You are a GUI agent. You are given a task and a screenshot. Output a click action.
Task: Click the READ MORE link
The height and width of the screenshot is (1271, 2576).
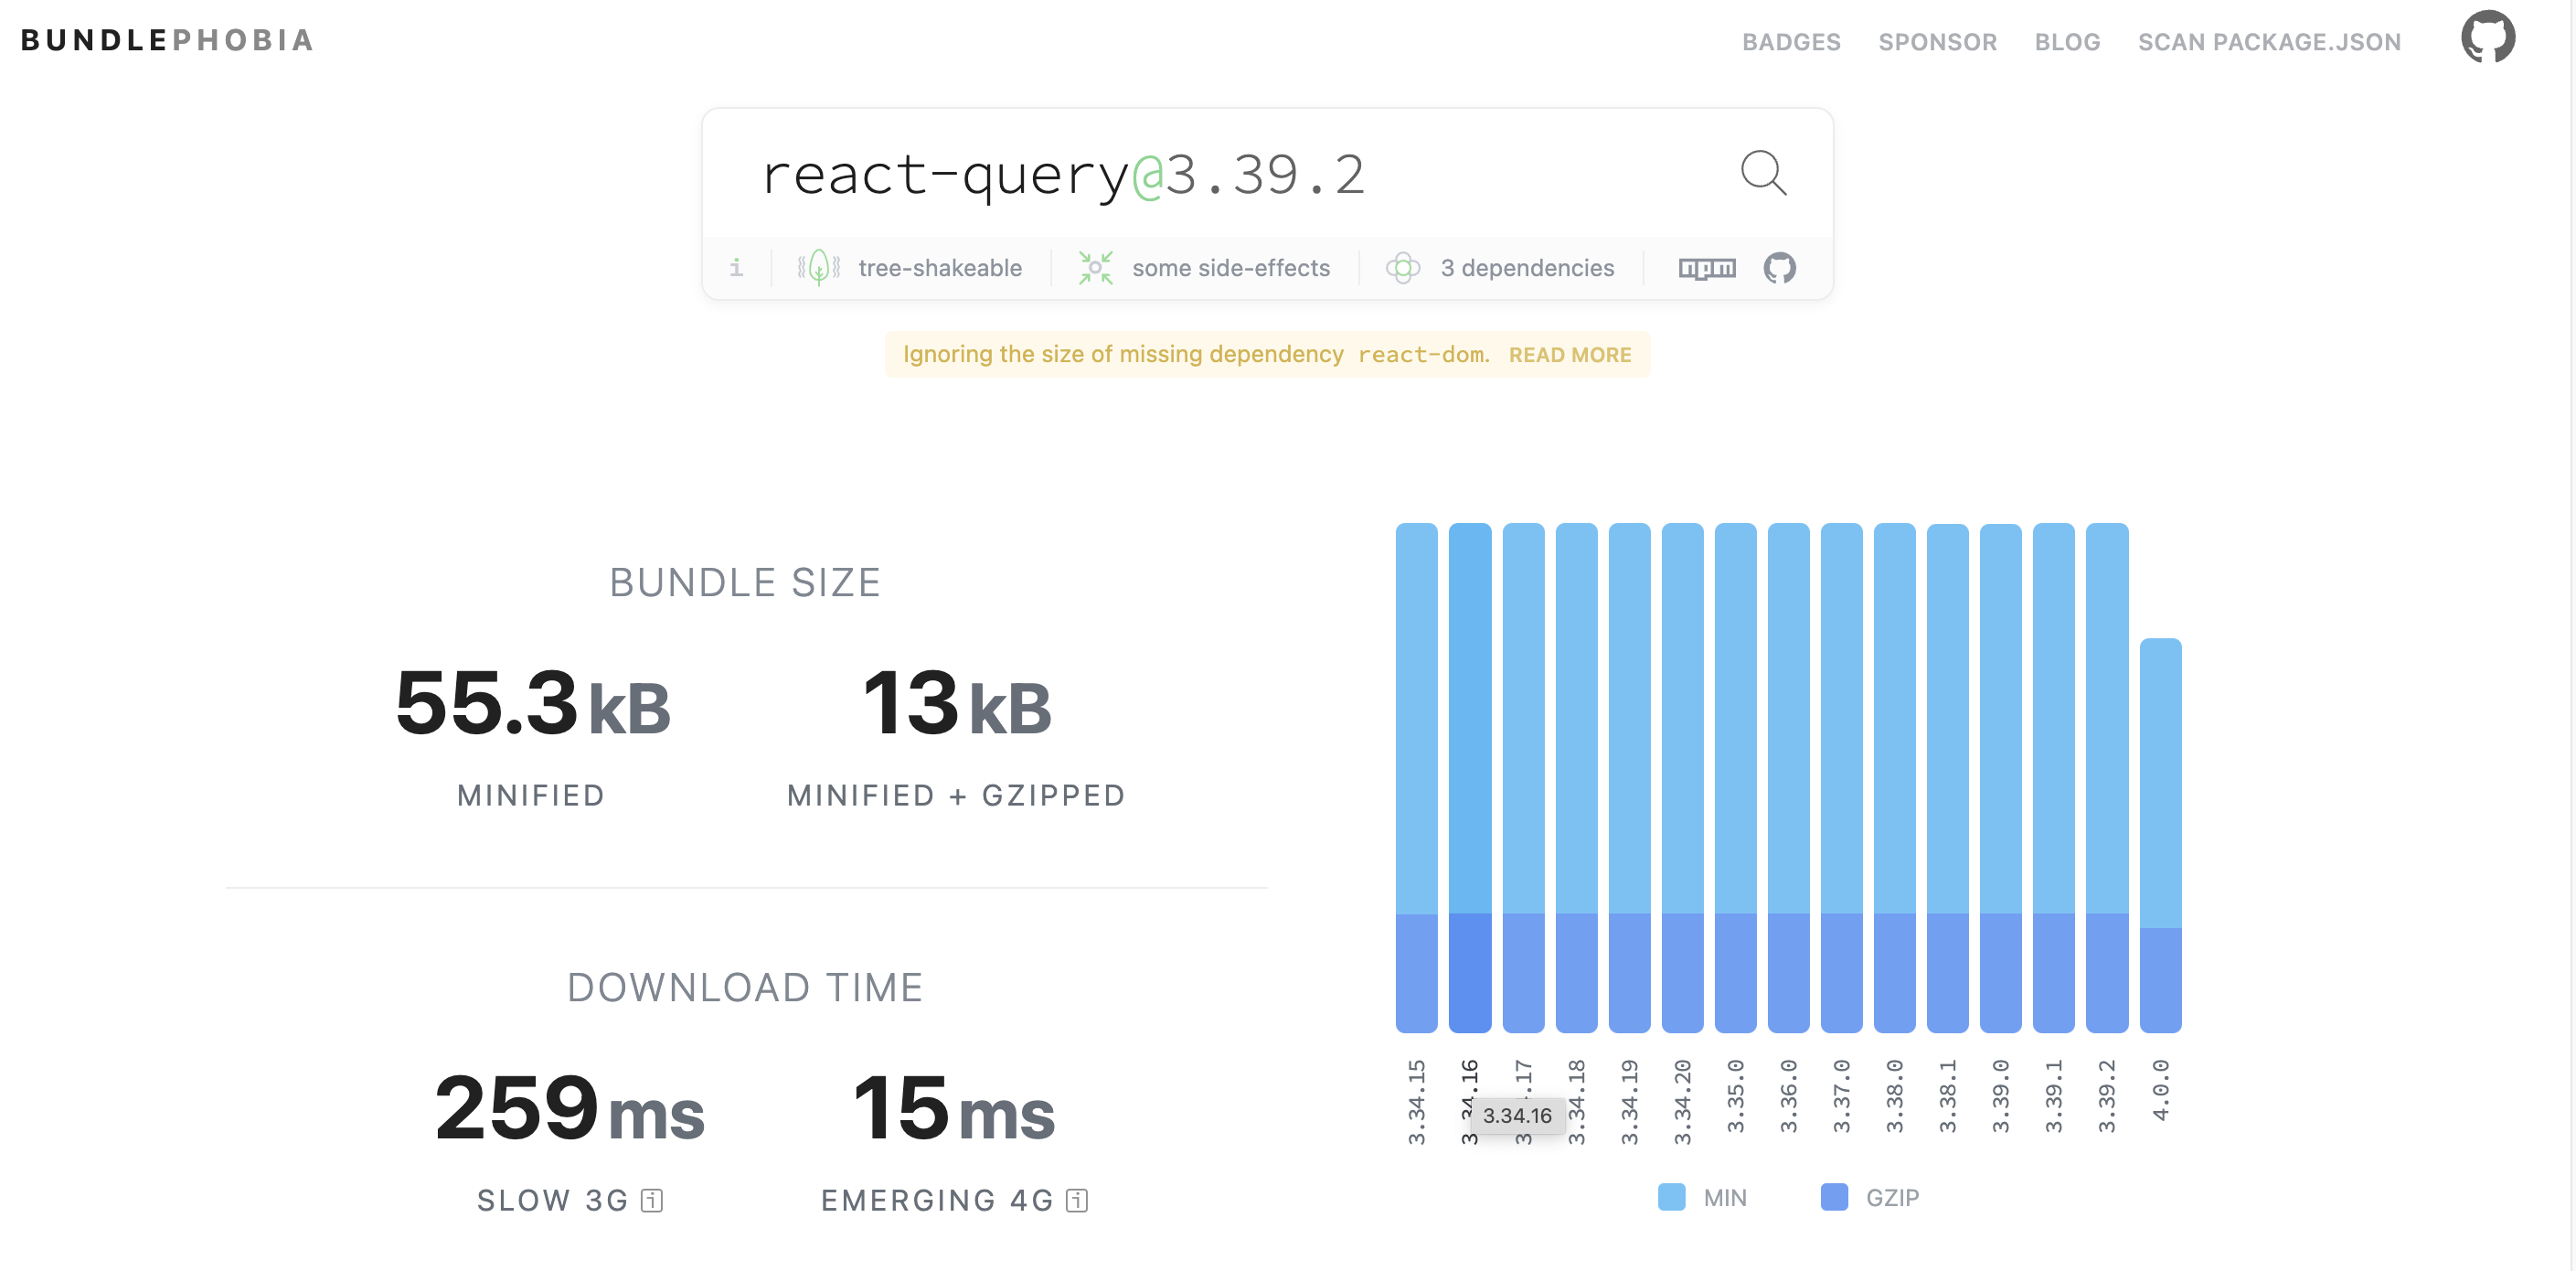point(1571,354)
